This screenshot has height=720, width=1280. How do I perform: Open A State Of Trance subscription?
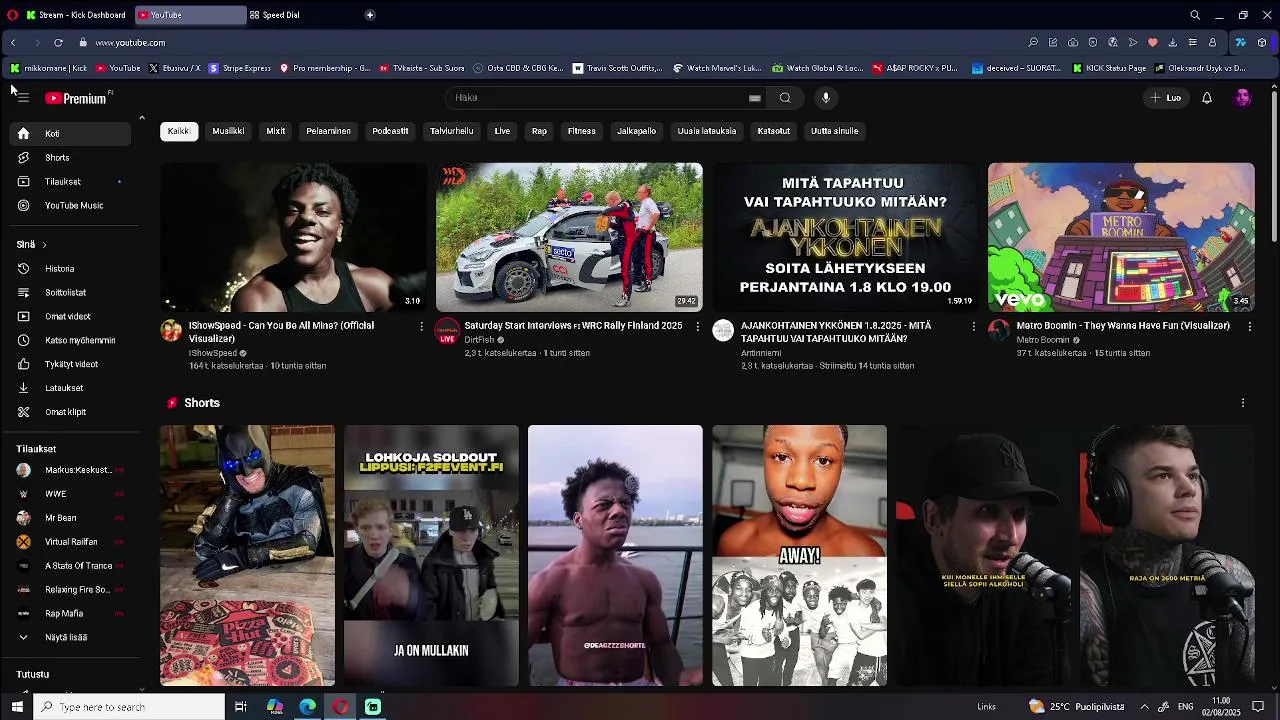point(70,566)
